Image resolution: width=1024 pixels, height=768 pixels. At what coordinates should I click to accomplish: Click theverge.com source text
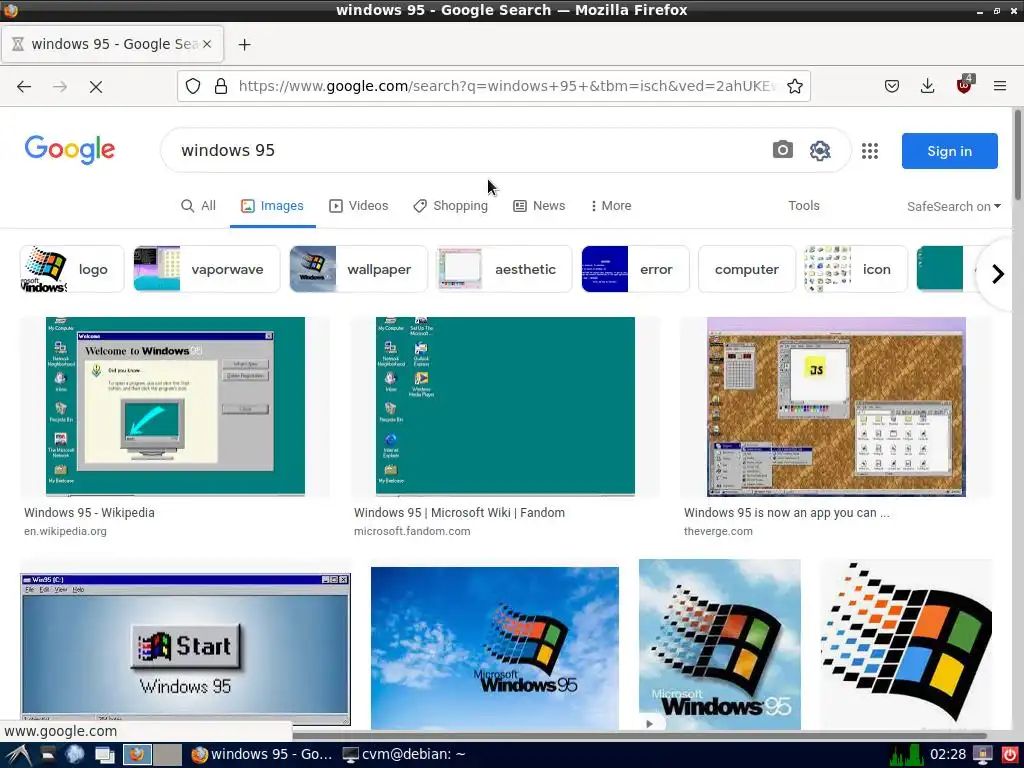coord(718,531)
